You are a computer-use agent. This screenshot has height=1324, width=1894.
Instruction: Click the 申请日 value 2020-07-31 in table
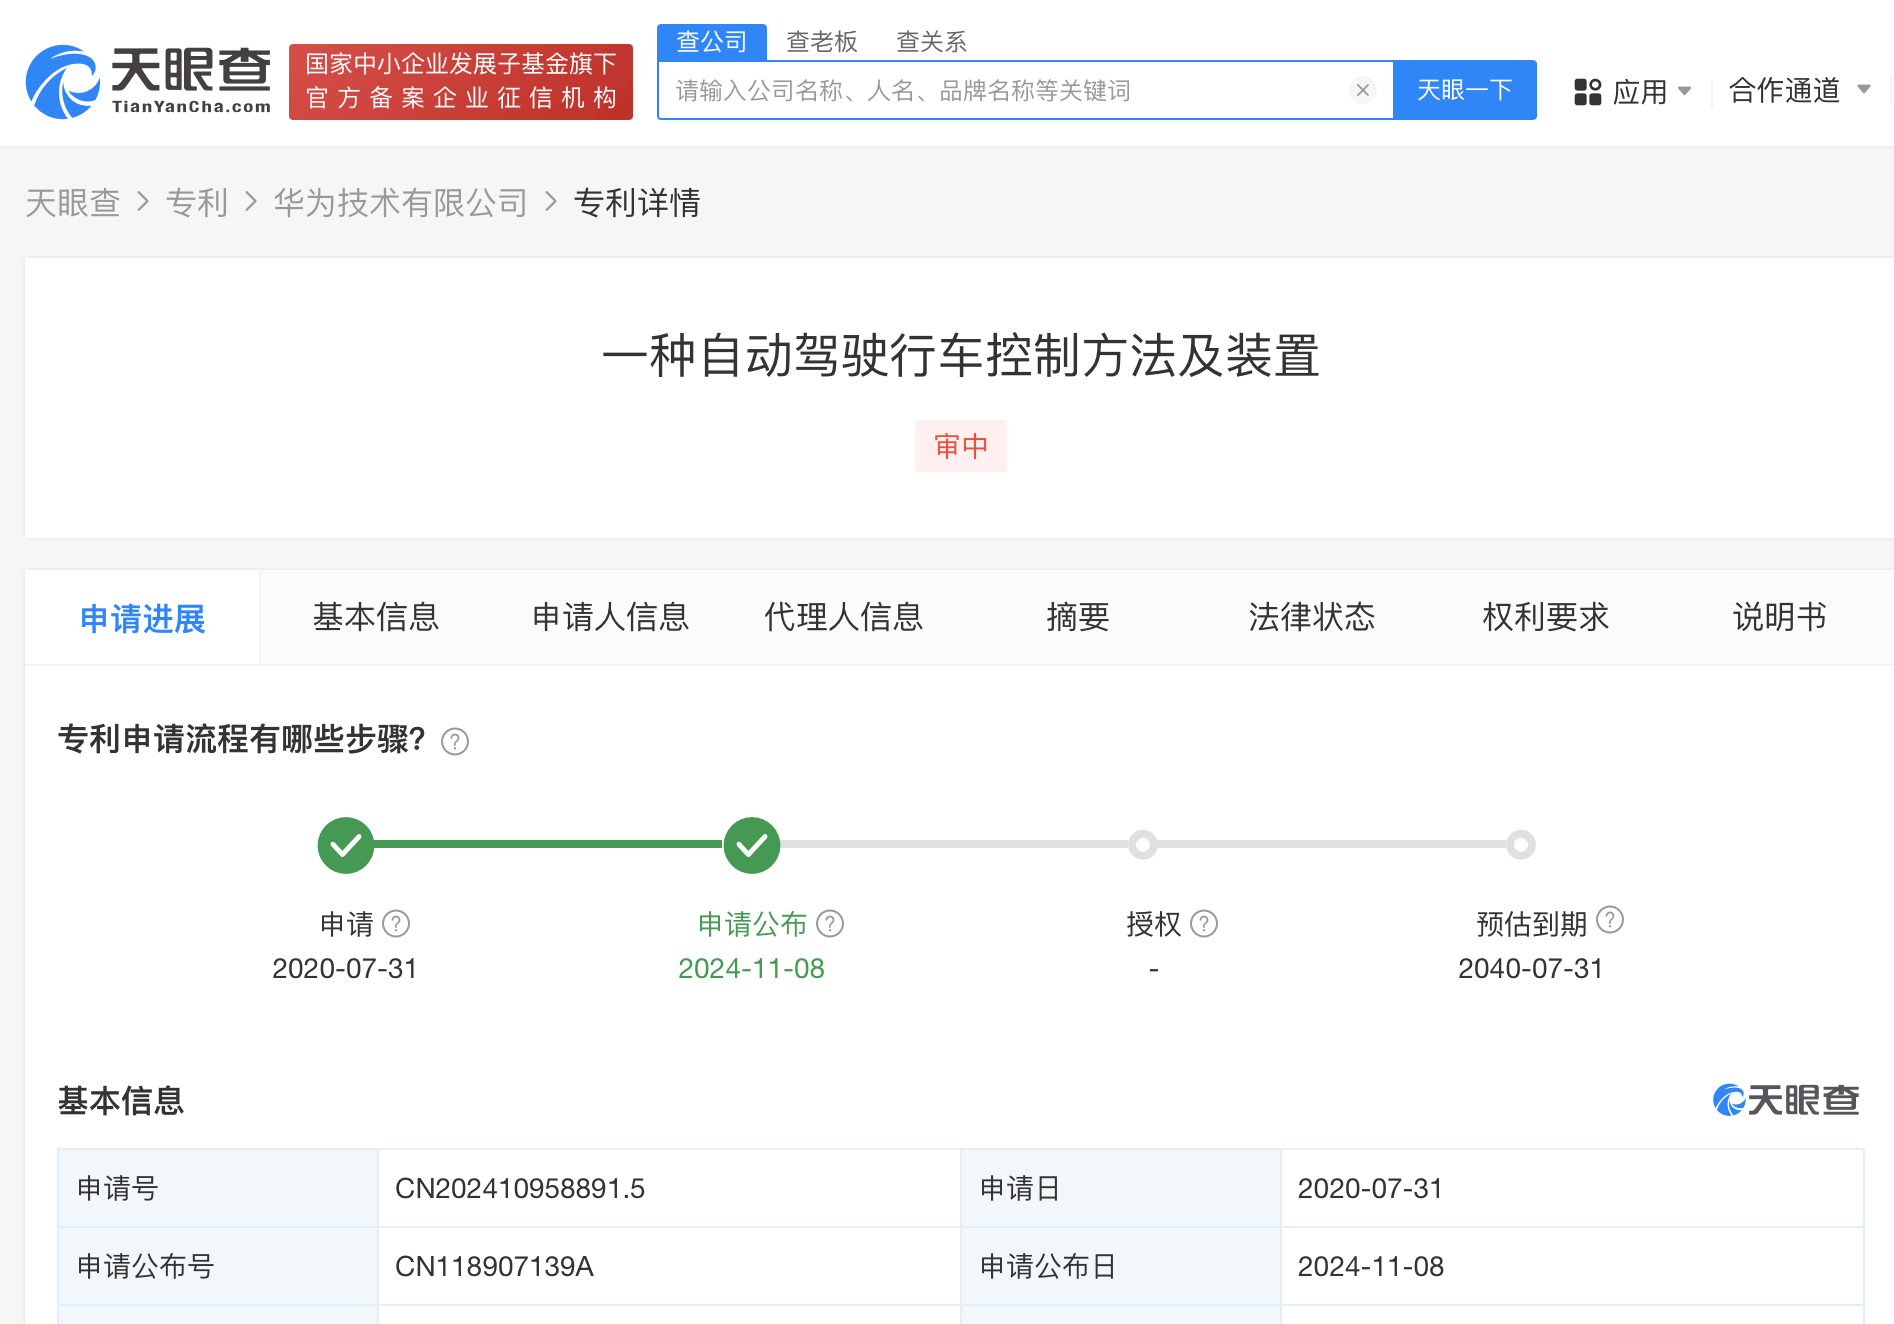pos(1370,1188)
